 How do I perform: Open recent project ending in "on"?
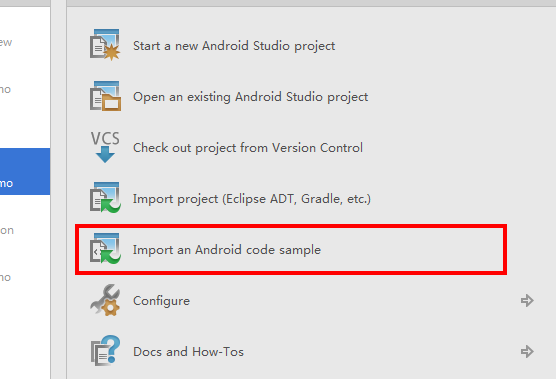point(25,230)
